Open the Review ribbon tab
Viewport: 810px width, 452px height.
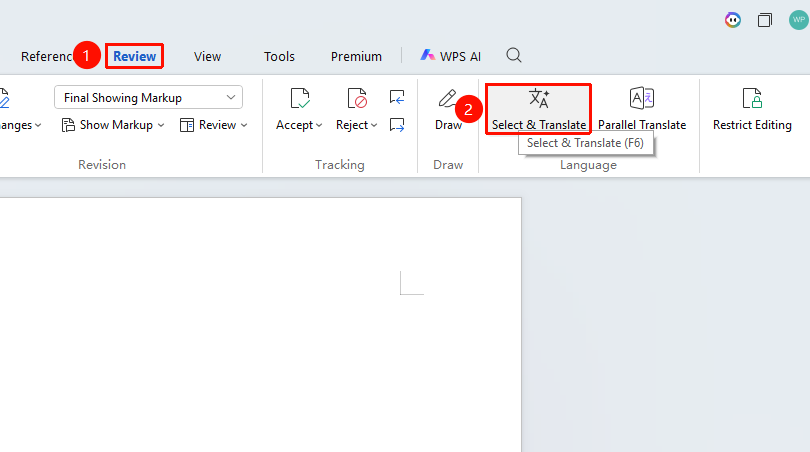(134, 56)
